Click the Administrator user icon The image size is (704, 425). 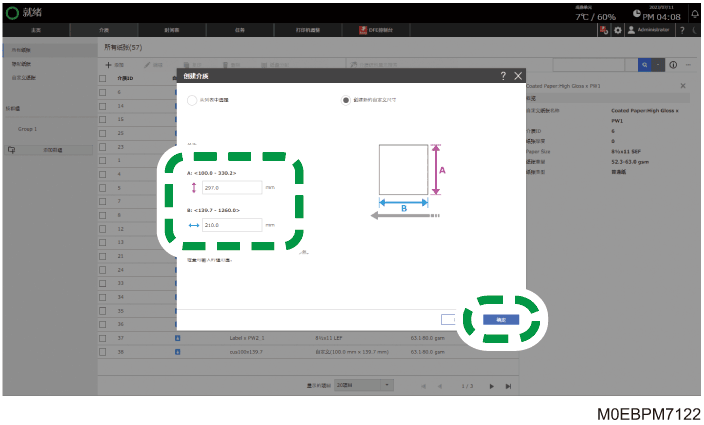(631, 30)
